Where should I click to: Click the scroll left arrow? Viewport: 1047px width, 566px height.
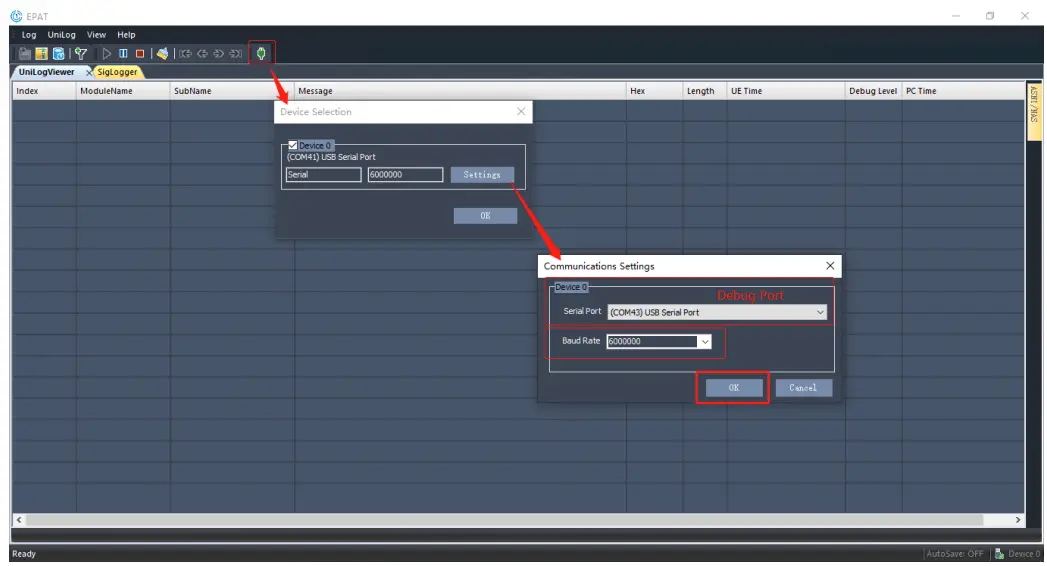(x=19, y=520)
